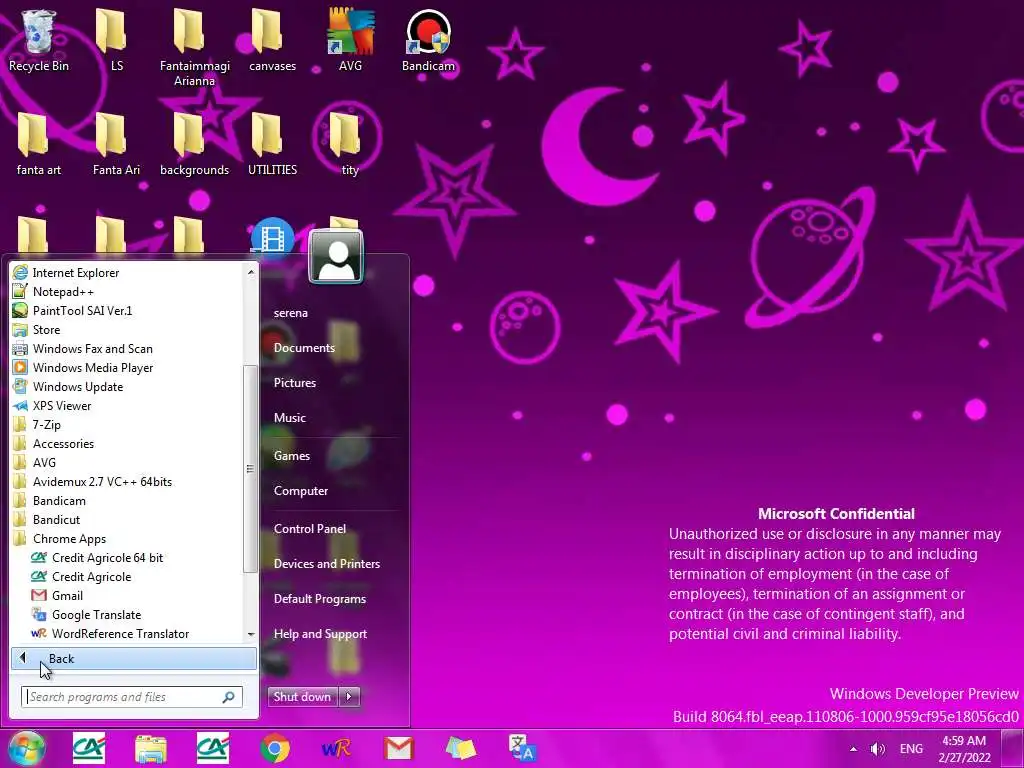1024x768 pixels.
Task: Open the UTILITIES folder
Action: pos(272,144)
